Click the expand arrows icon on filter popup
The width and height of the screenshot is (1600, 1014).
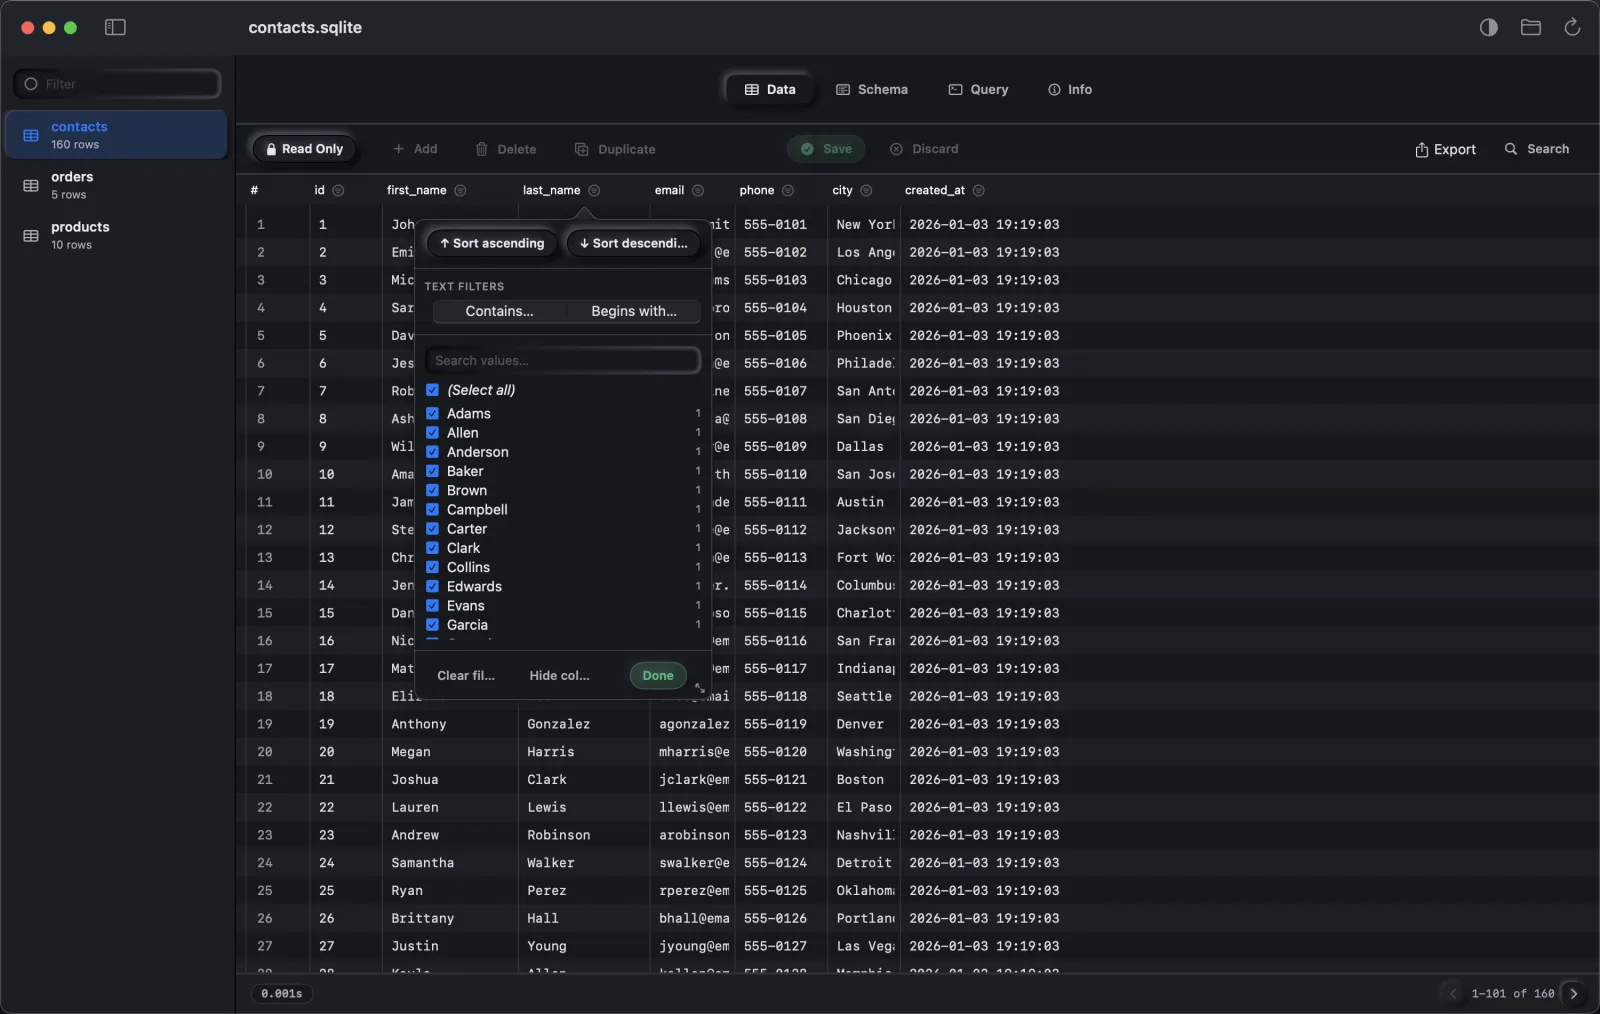tap(699, 688)
